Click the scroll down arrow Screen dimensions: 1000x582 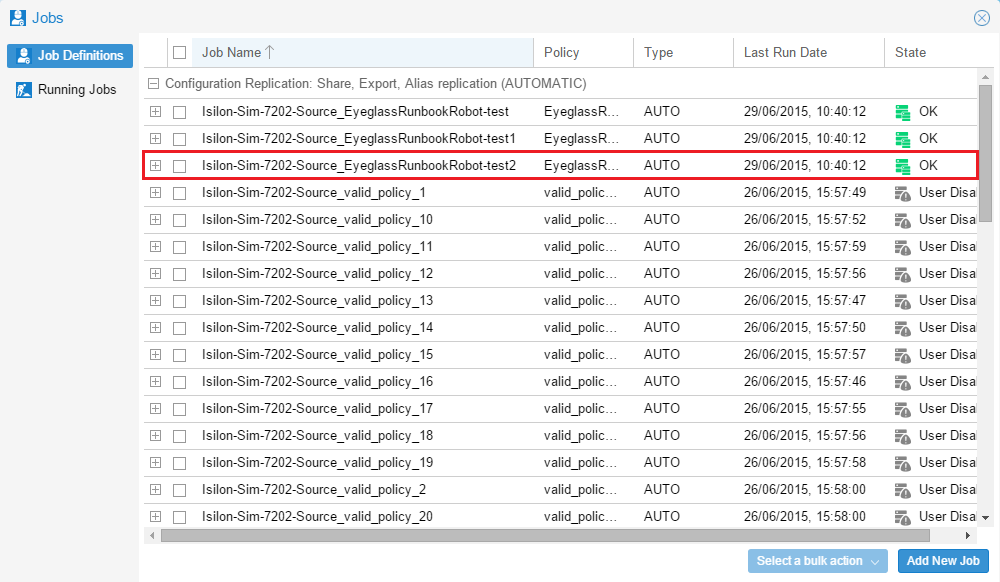(x=986, y=518)
